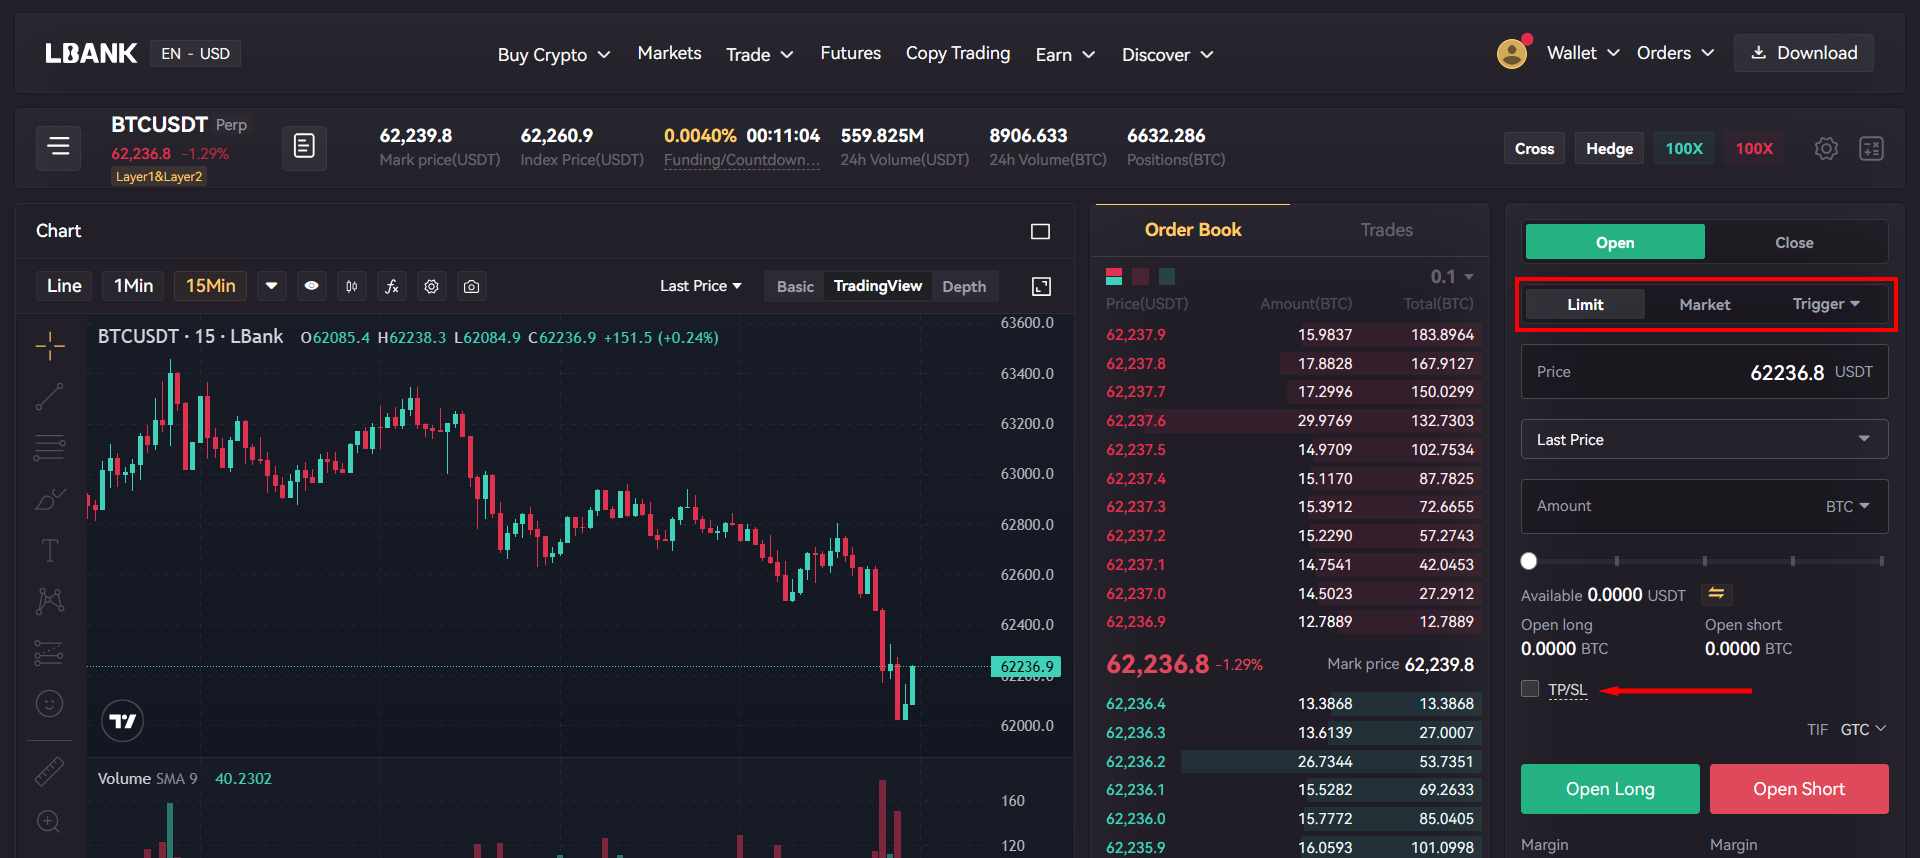
Task: Open the hamburger market list menu
Action: coord(58,148)
